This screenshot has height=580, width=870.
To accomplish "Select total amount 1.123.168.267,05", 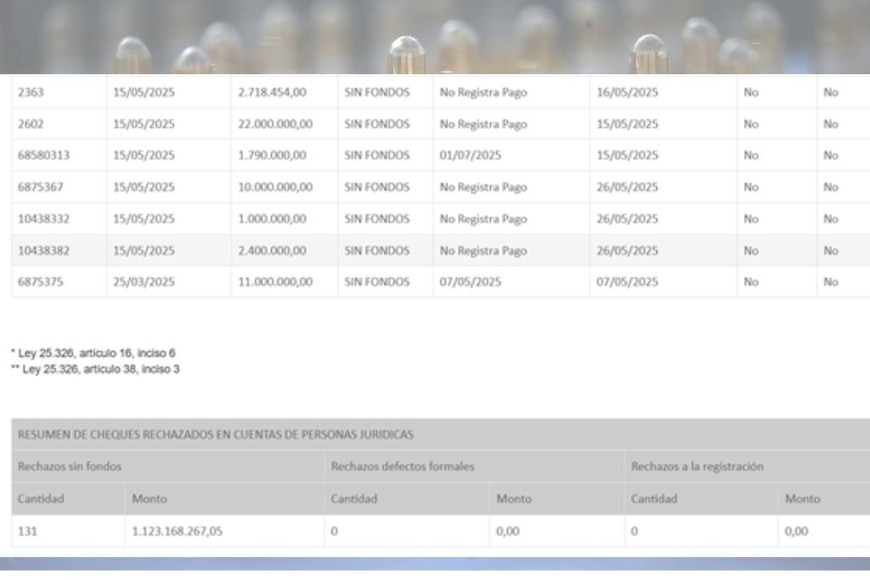I will point(177,531).
